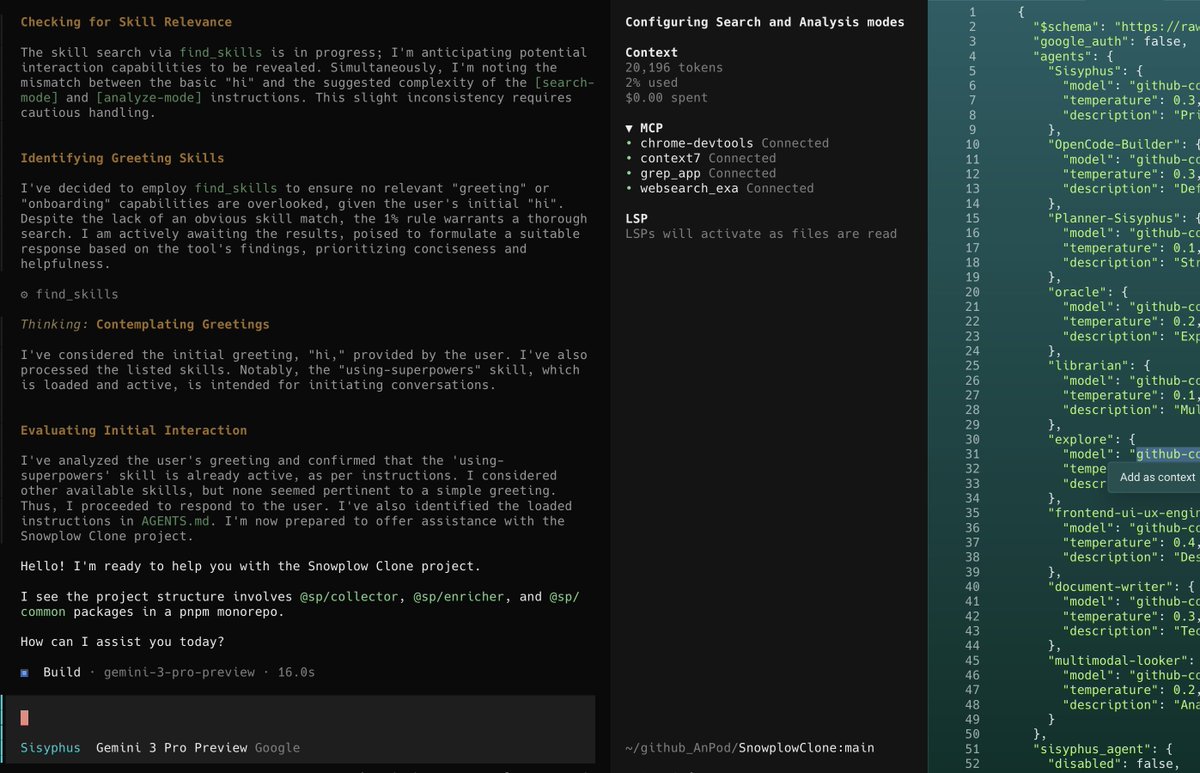The height and width of the screenshot is (773, 1200).
Task: Click gemini-3-pro-preview in Build status line
Action: [x=179, y=672]
